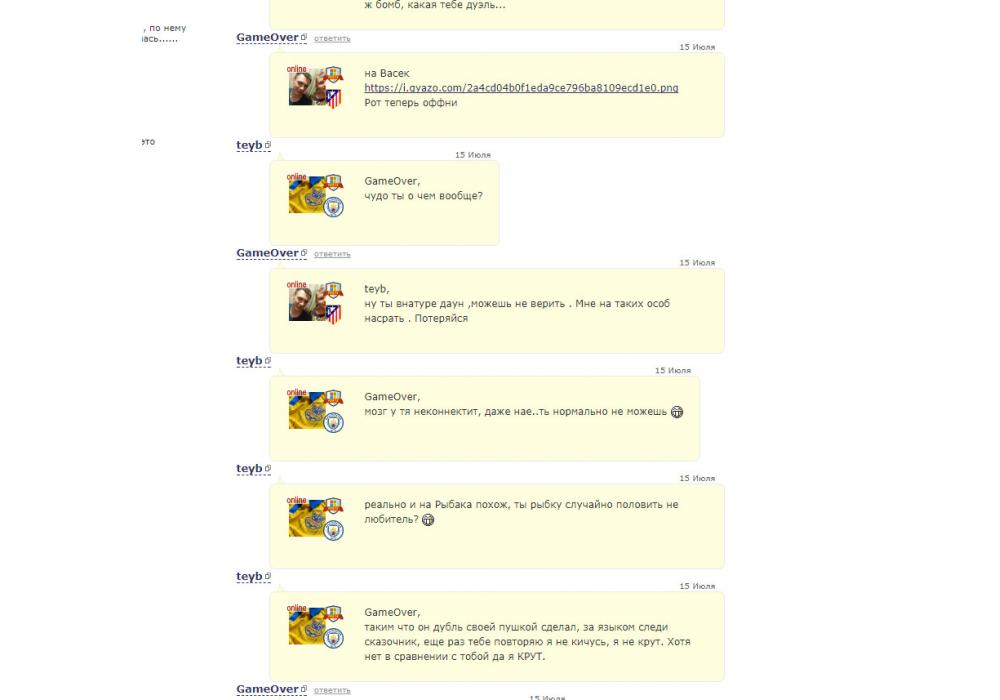Open the gyazo.com screenshot link
This screenshot has width=1000, height=700.
click(521, 88)
